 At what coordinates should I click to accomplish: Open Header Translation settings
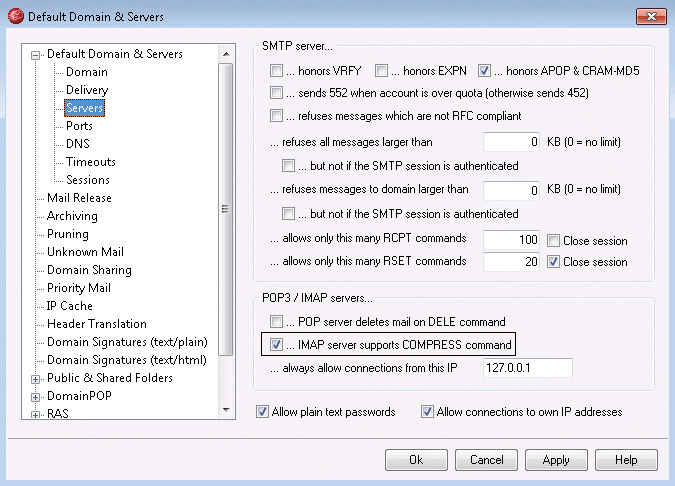pos(97,324)
